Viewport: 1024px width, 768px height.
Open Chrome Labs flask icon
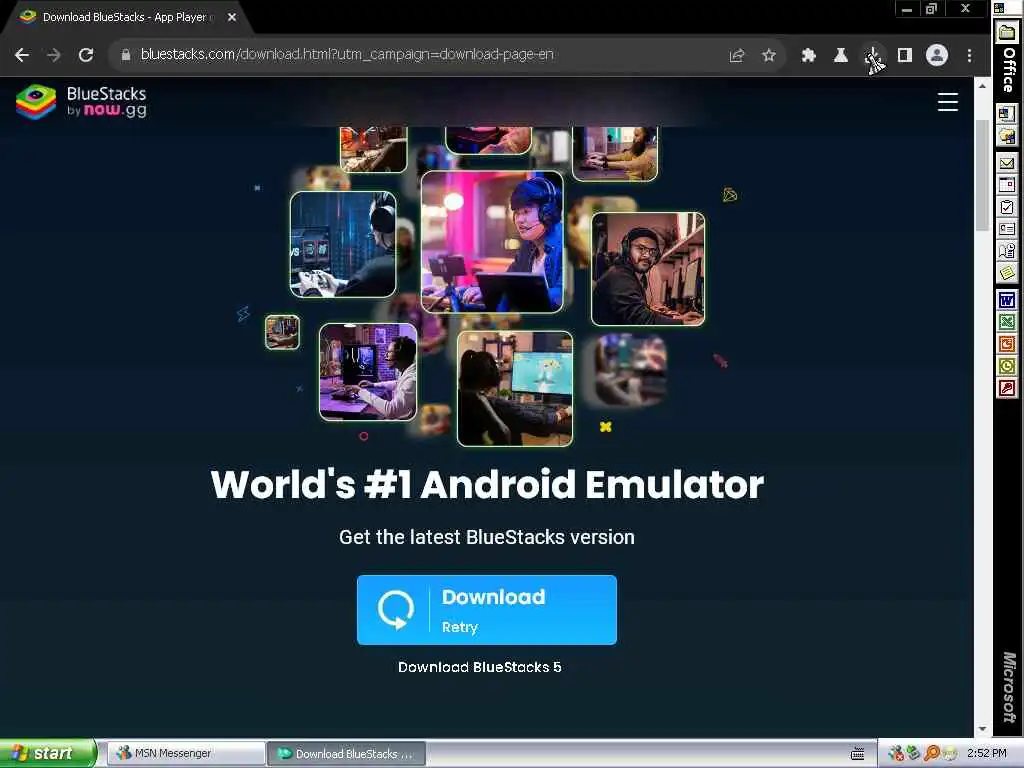[841, 56]
